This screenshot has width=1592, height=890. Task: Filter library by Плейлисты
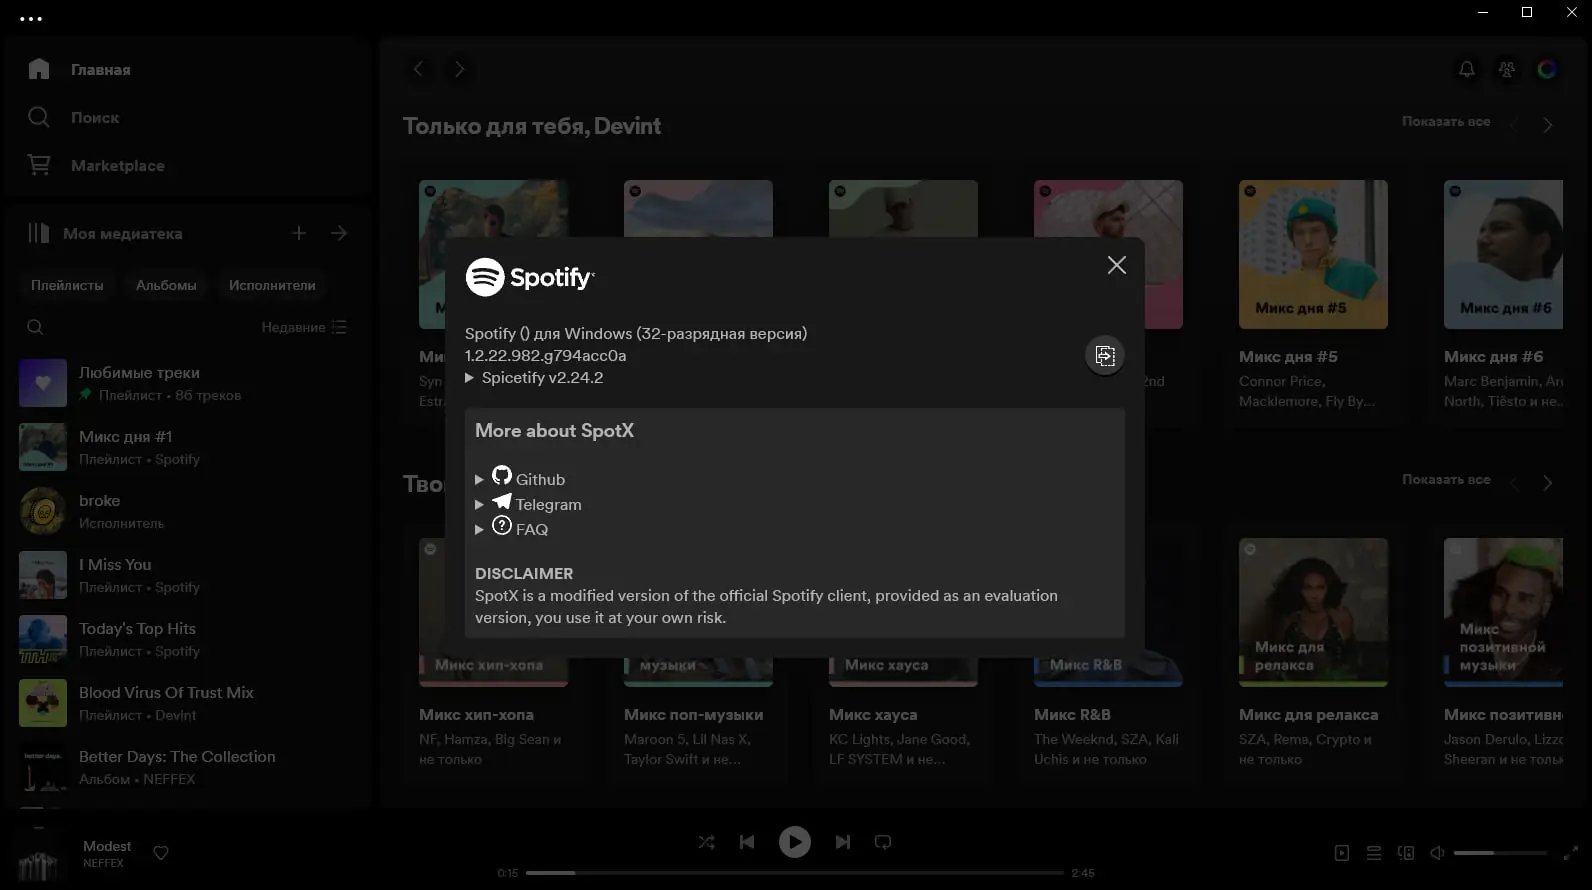click(x=67, y=285)
